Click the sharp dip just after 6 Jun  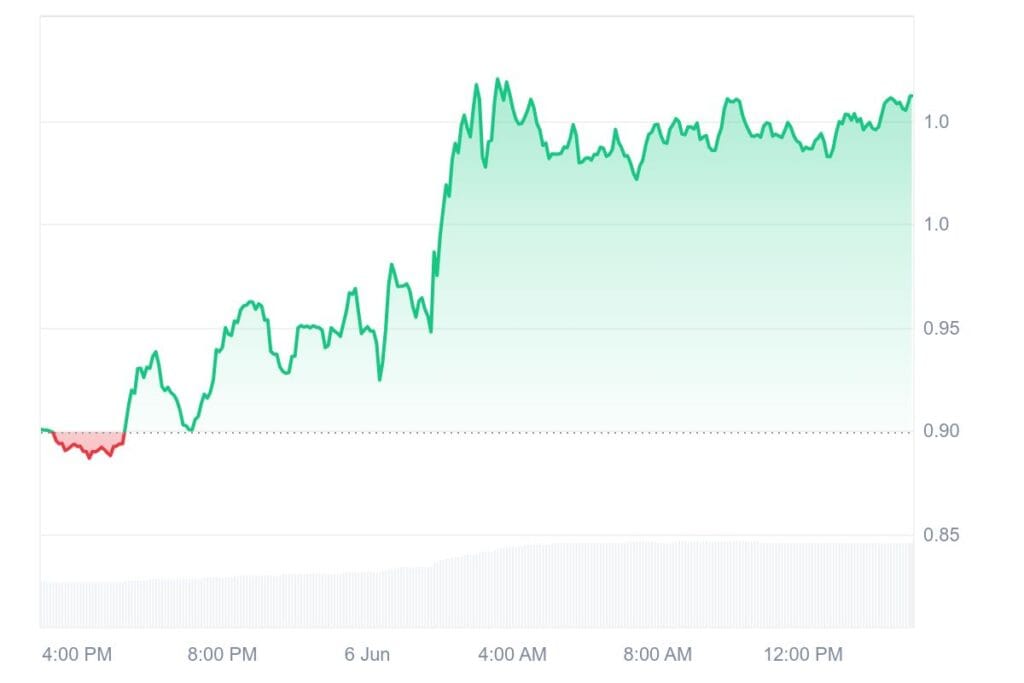379,379
